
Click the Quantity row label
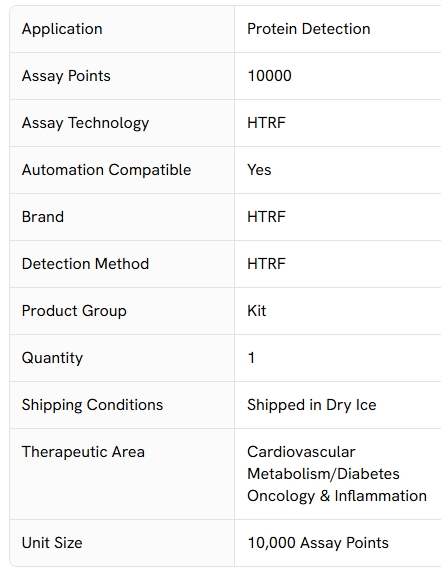[52, 358]
